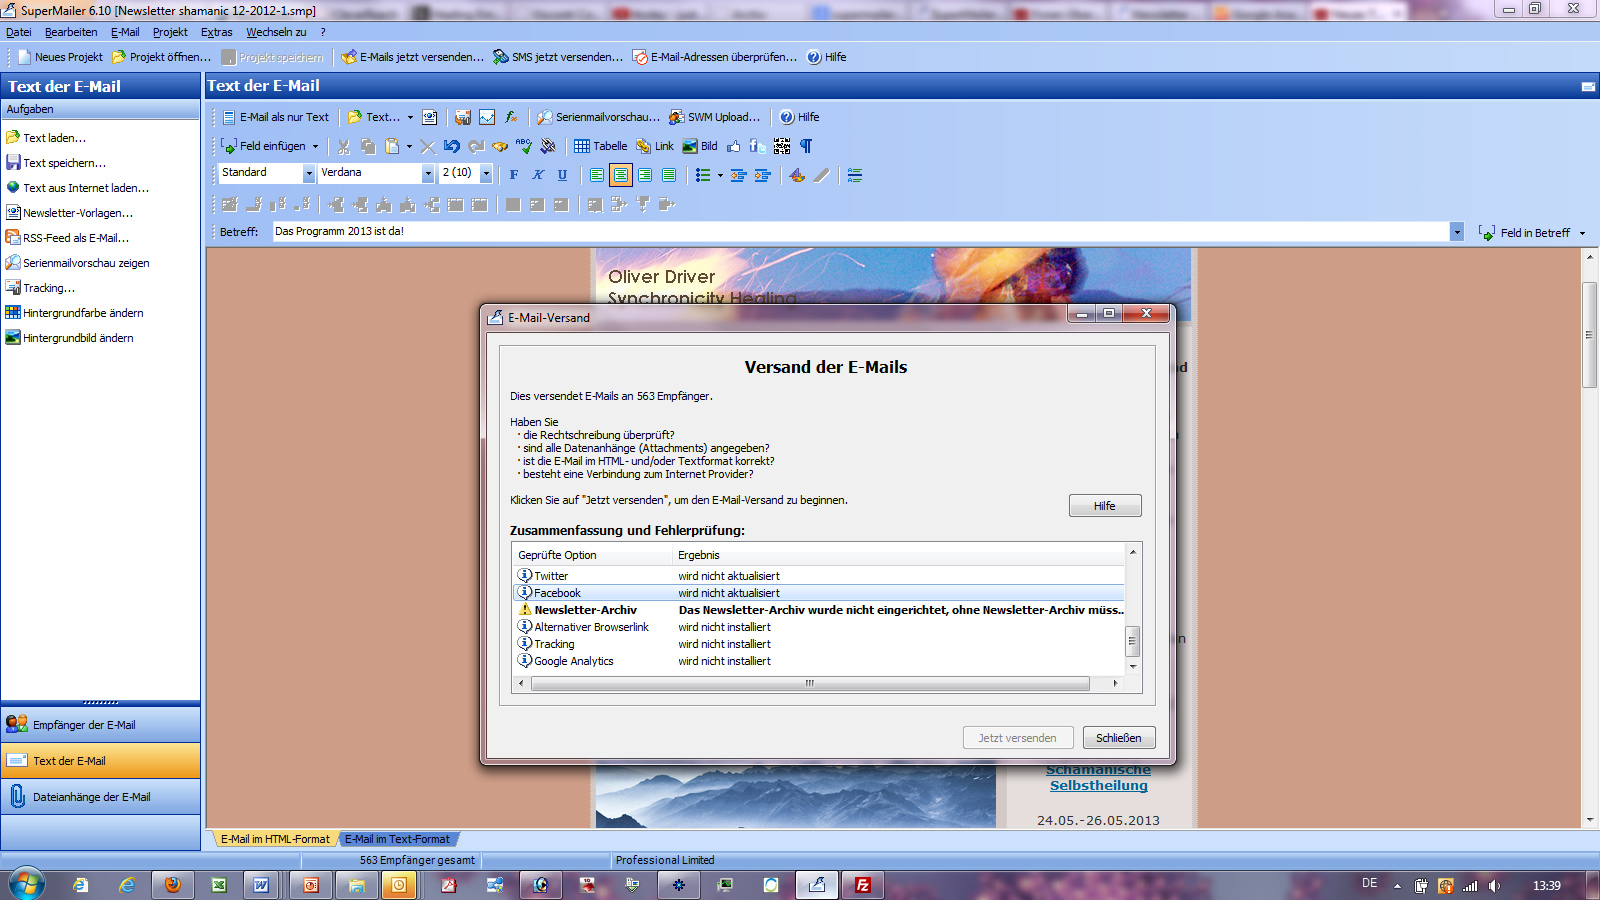This screenshot has width=1600, height=900.
Task: Toggle E-Mail als nur Text mode
Action: [275, 117]
